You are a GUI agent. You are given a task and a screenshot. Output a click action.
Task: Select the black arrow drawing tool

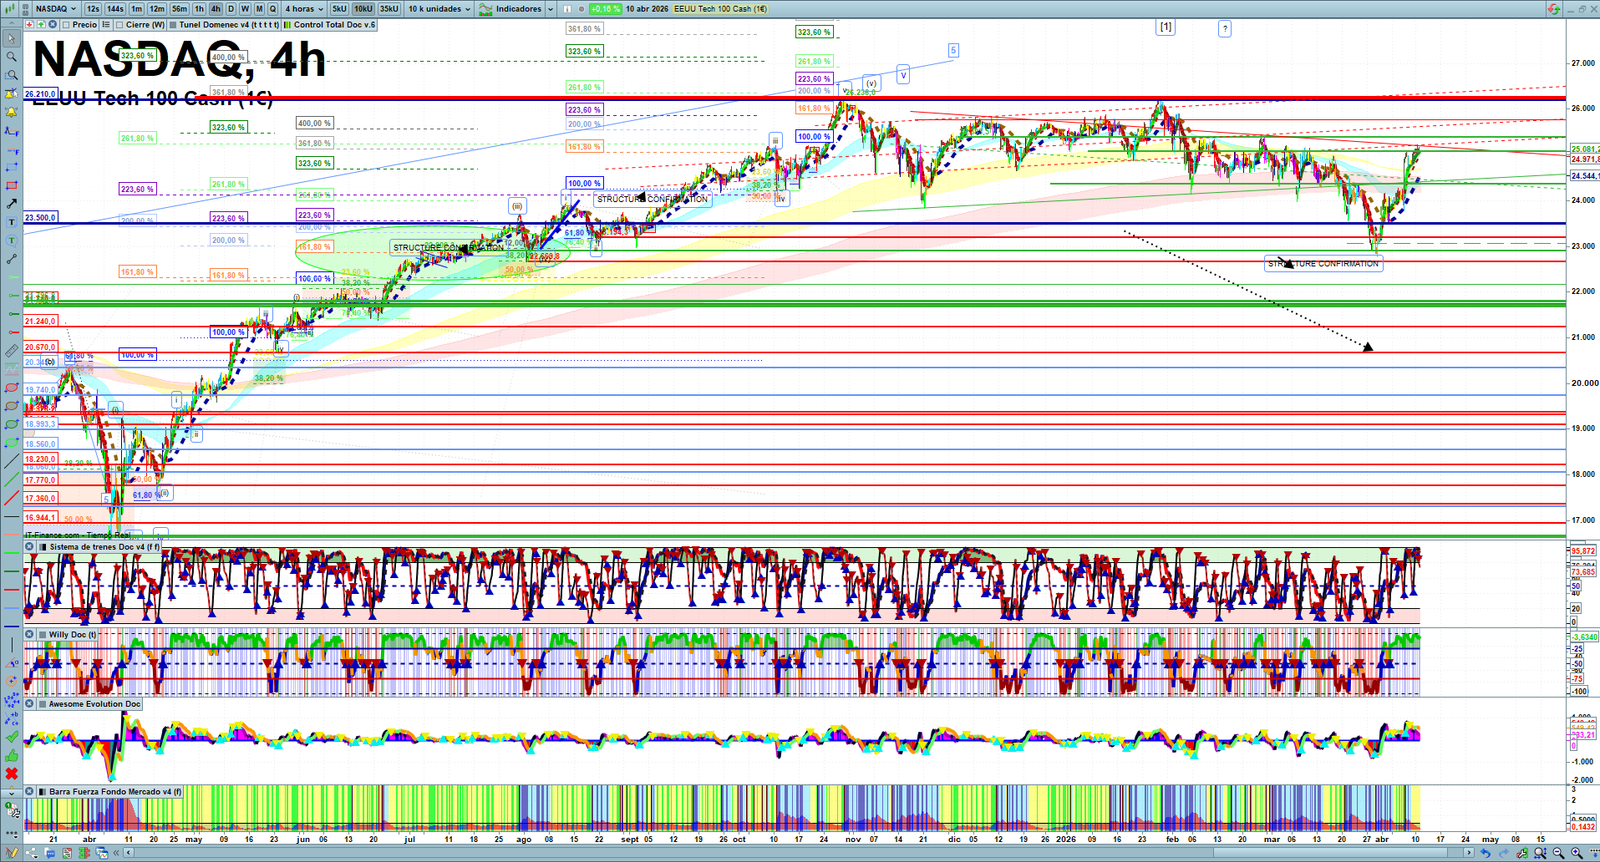click(x=11, y=204)
